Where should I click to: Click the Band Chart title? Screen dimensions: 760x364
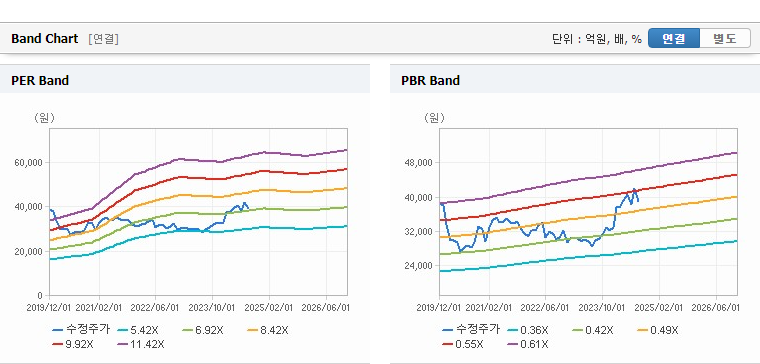pyautogui.click(x=45, y=39)
